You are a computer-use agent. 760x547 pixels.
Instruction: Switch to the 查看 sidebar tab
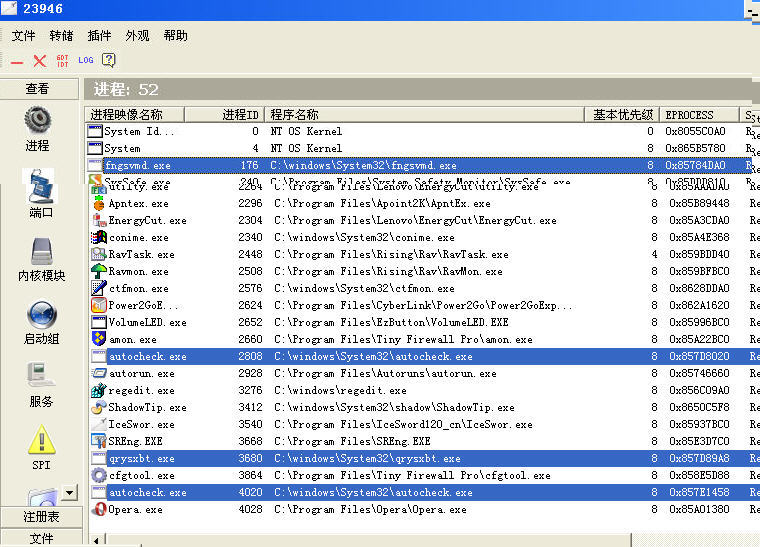[39, 89]
